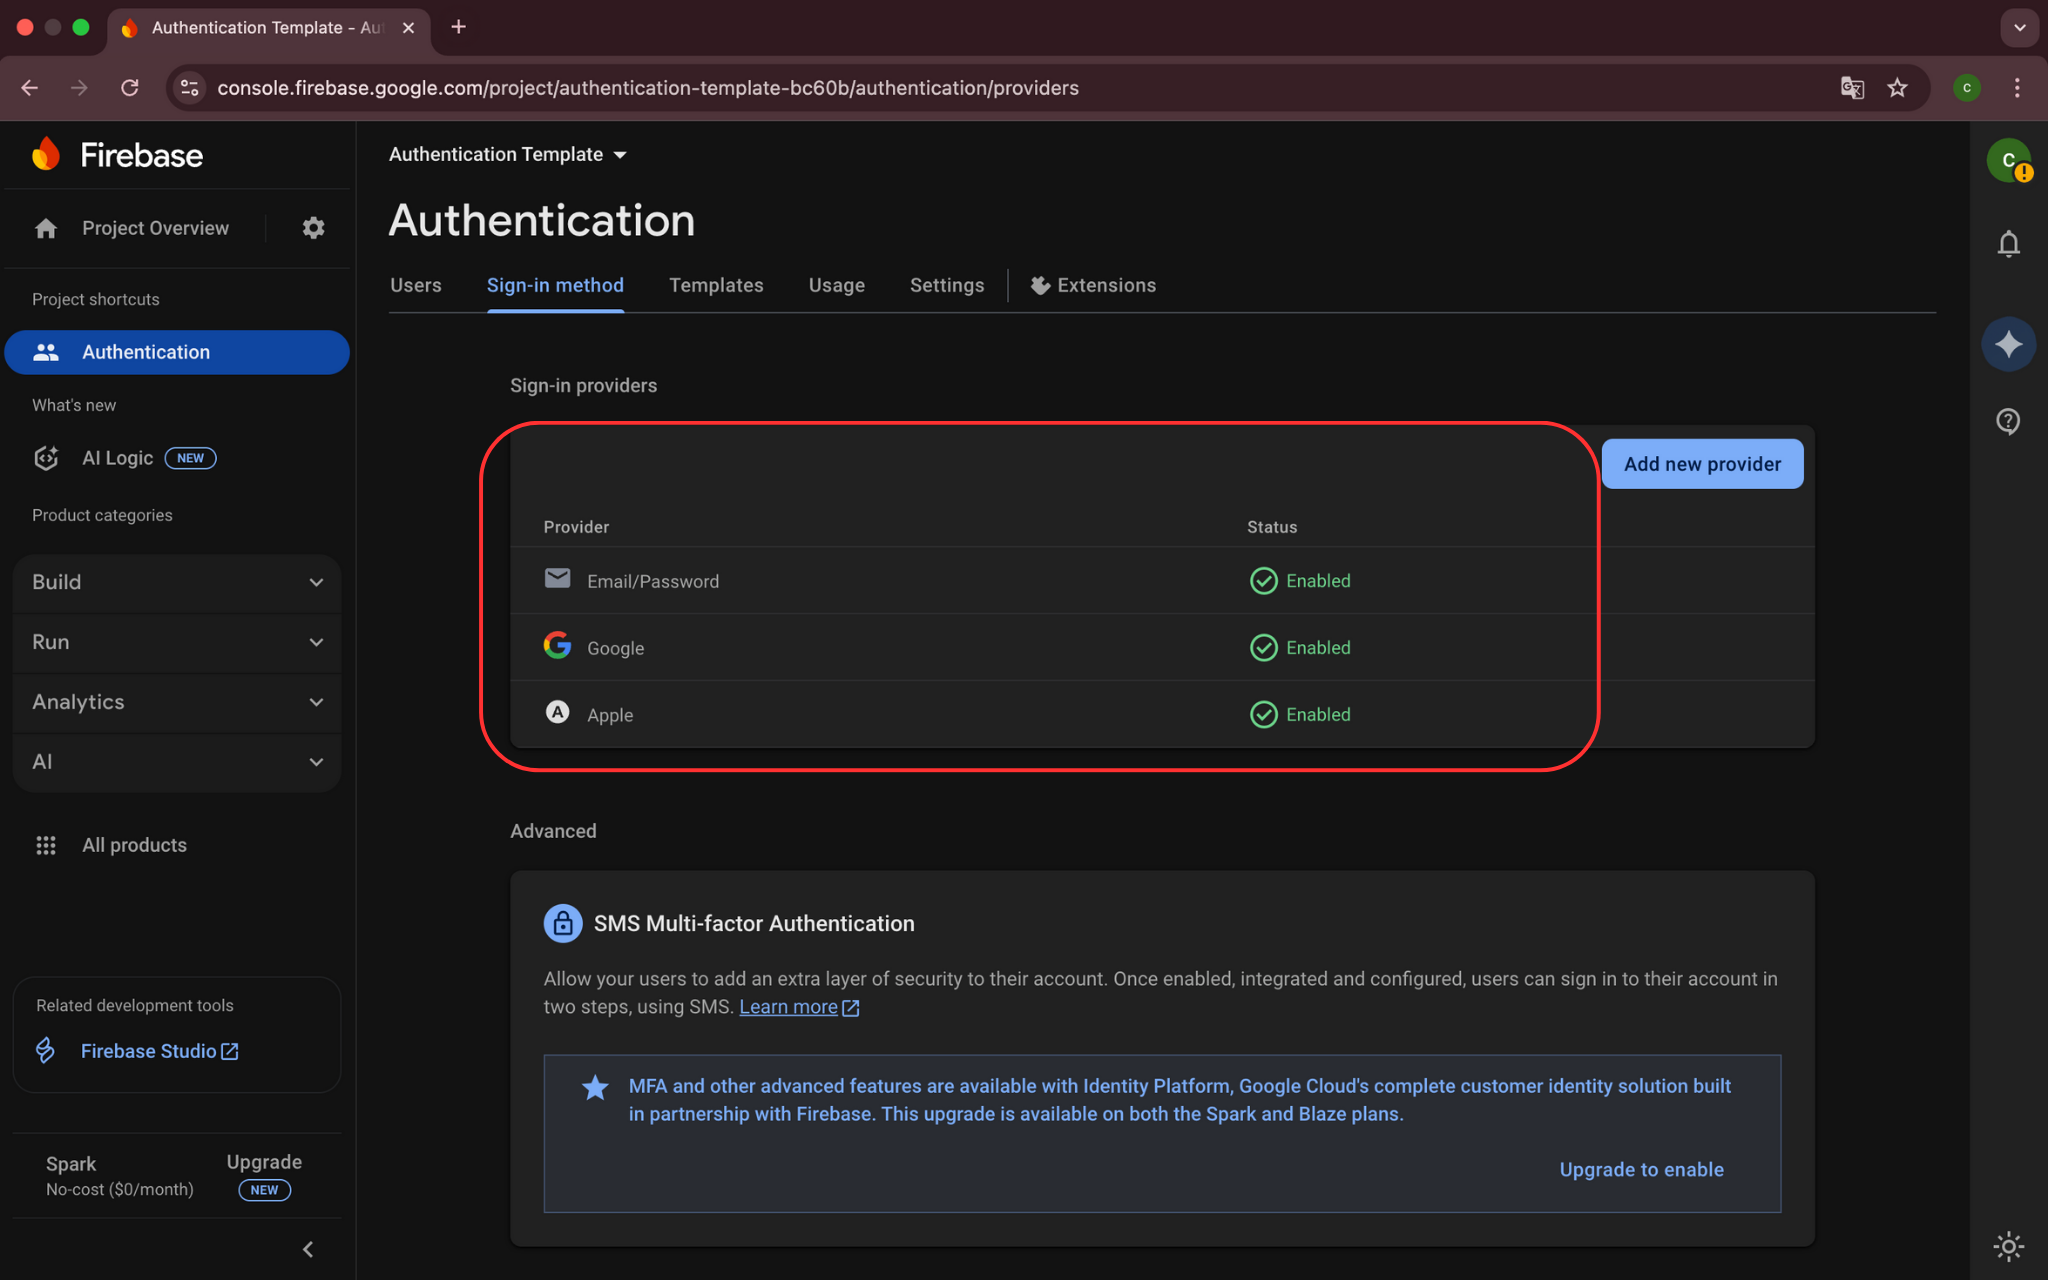The width and height of the screenshot is (2048, 1280).
Task: Switch to the Templates tab
Action: (x=716, y=285)
